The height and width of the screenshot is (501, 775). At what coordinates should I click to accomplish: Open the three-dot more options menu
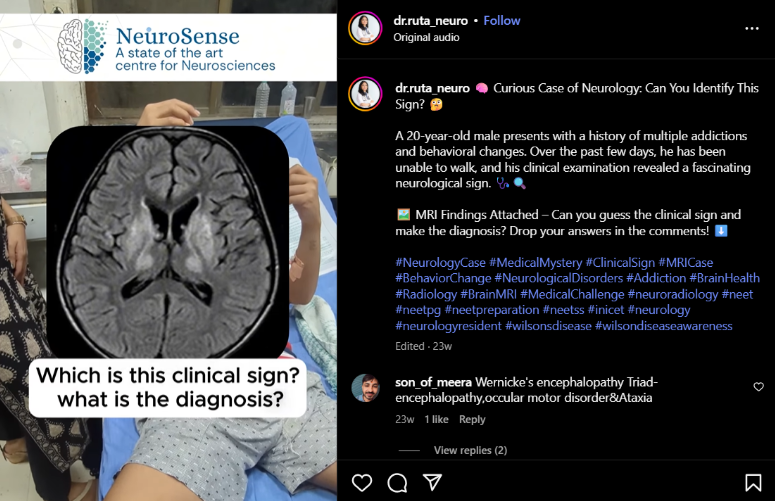pyautogui.click(x=752, y=29)
